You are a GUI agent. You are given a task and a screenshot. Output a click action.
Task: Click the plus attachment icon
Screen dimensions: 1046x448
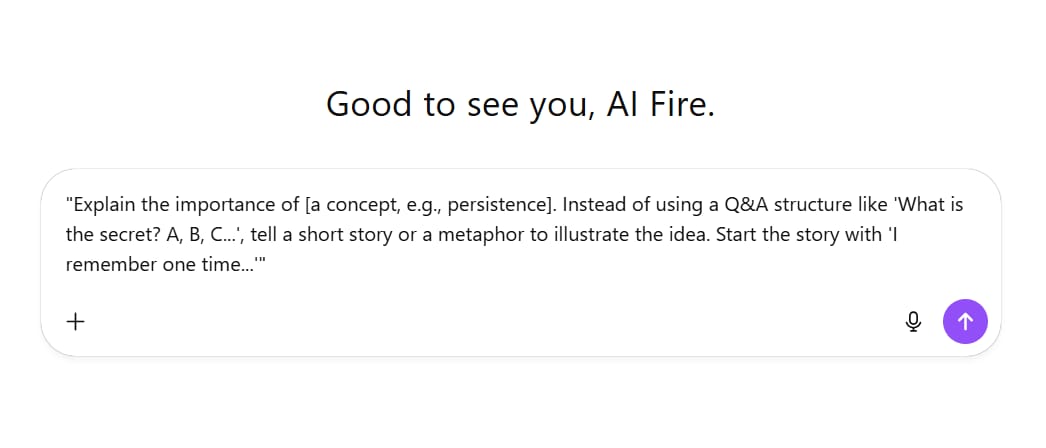pos(76,322)
